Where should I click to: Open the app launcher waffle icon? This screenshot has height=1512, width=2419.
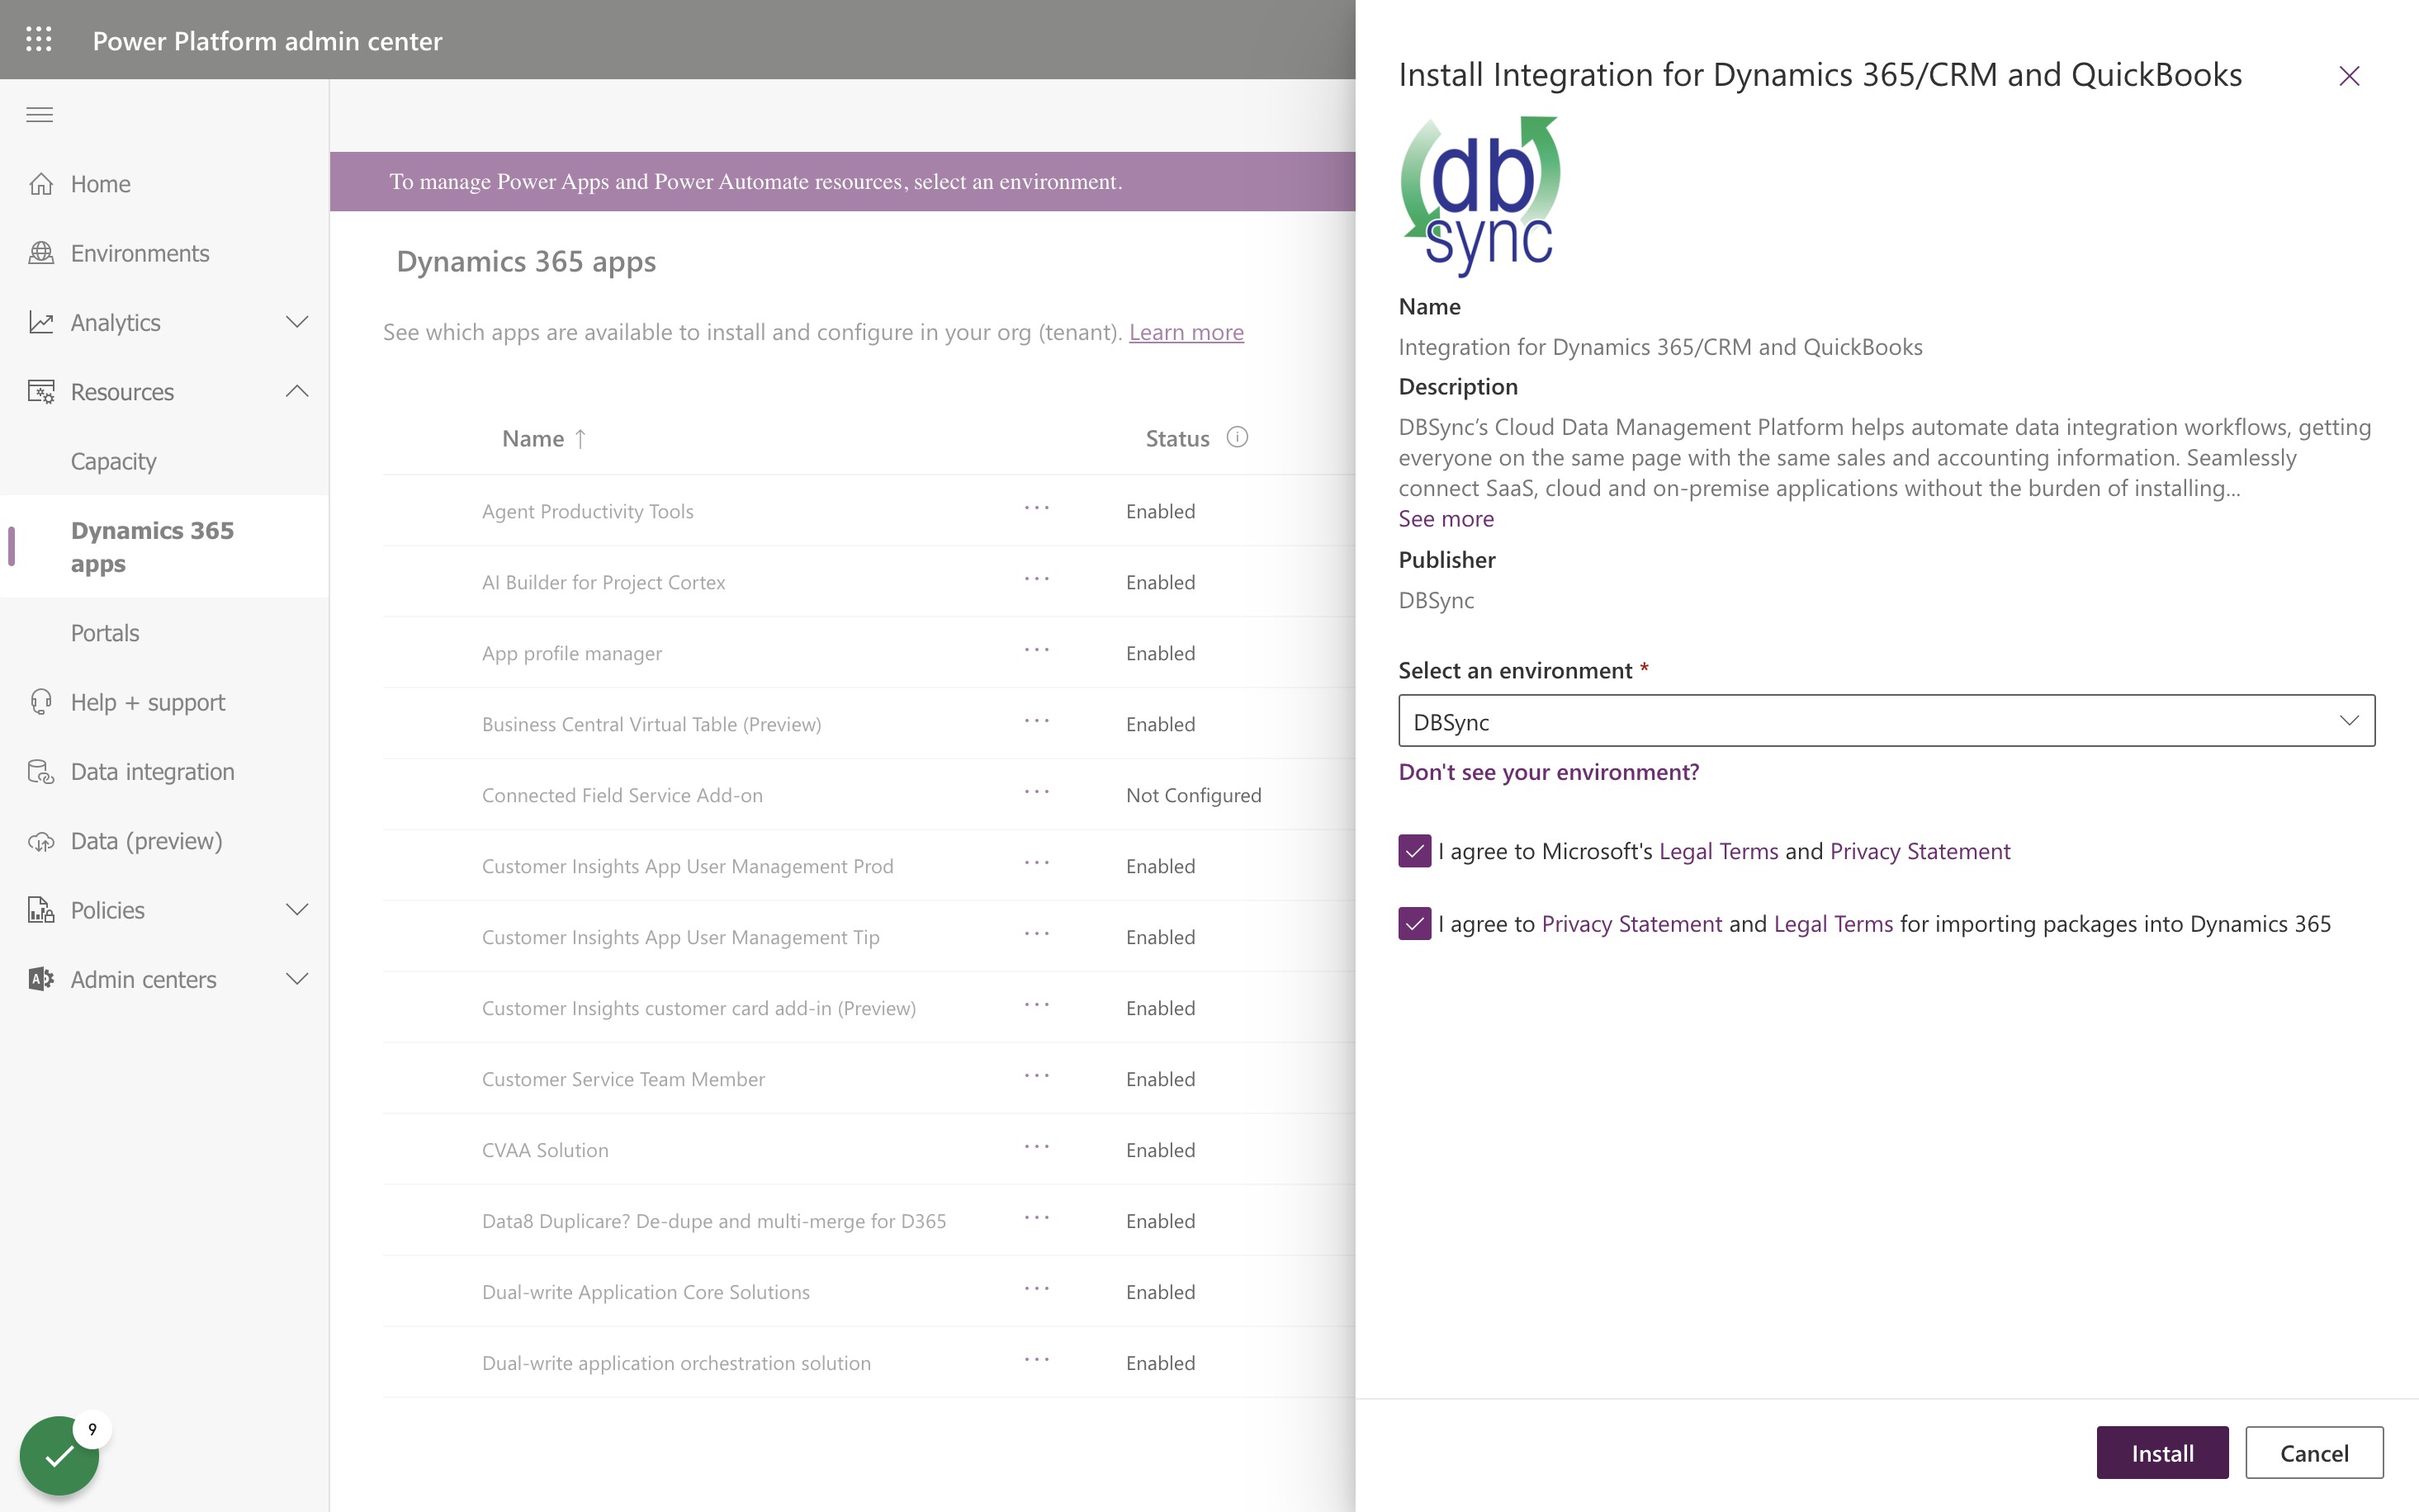click(39, 40)
